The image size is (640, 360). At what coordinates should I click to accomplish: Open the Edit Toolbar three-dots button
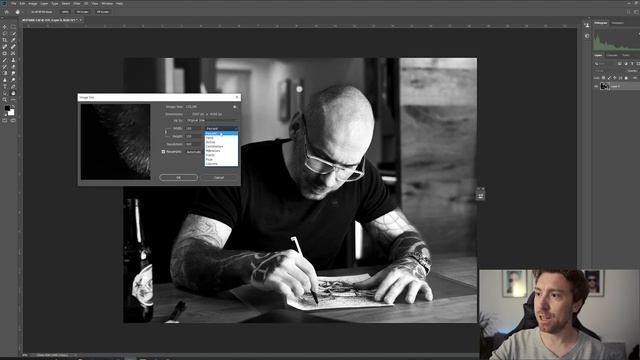coord(13,100)
